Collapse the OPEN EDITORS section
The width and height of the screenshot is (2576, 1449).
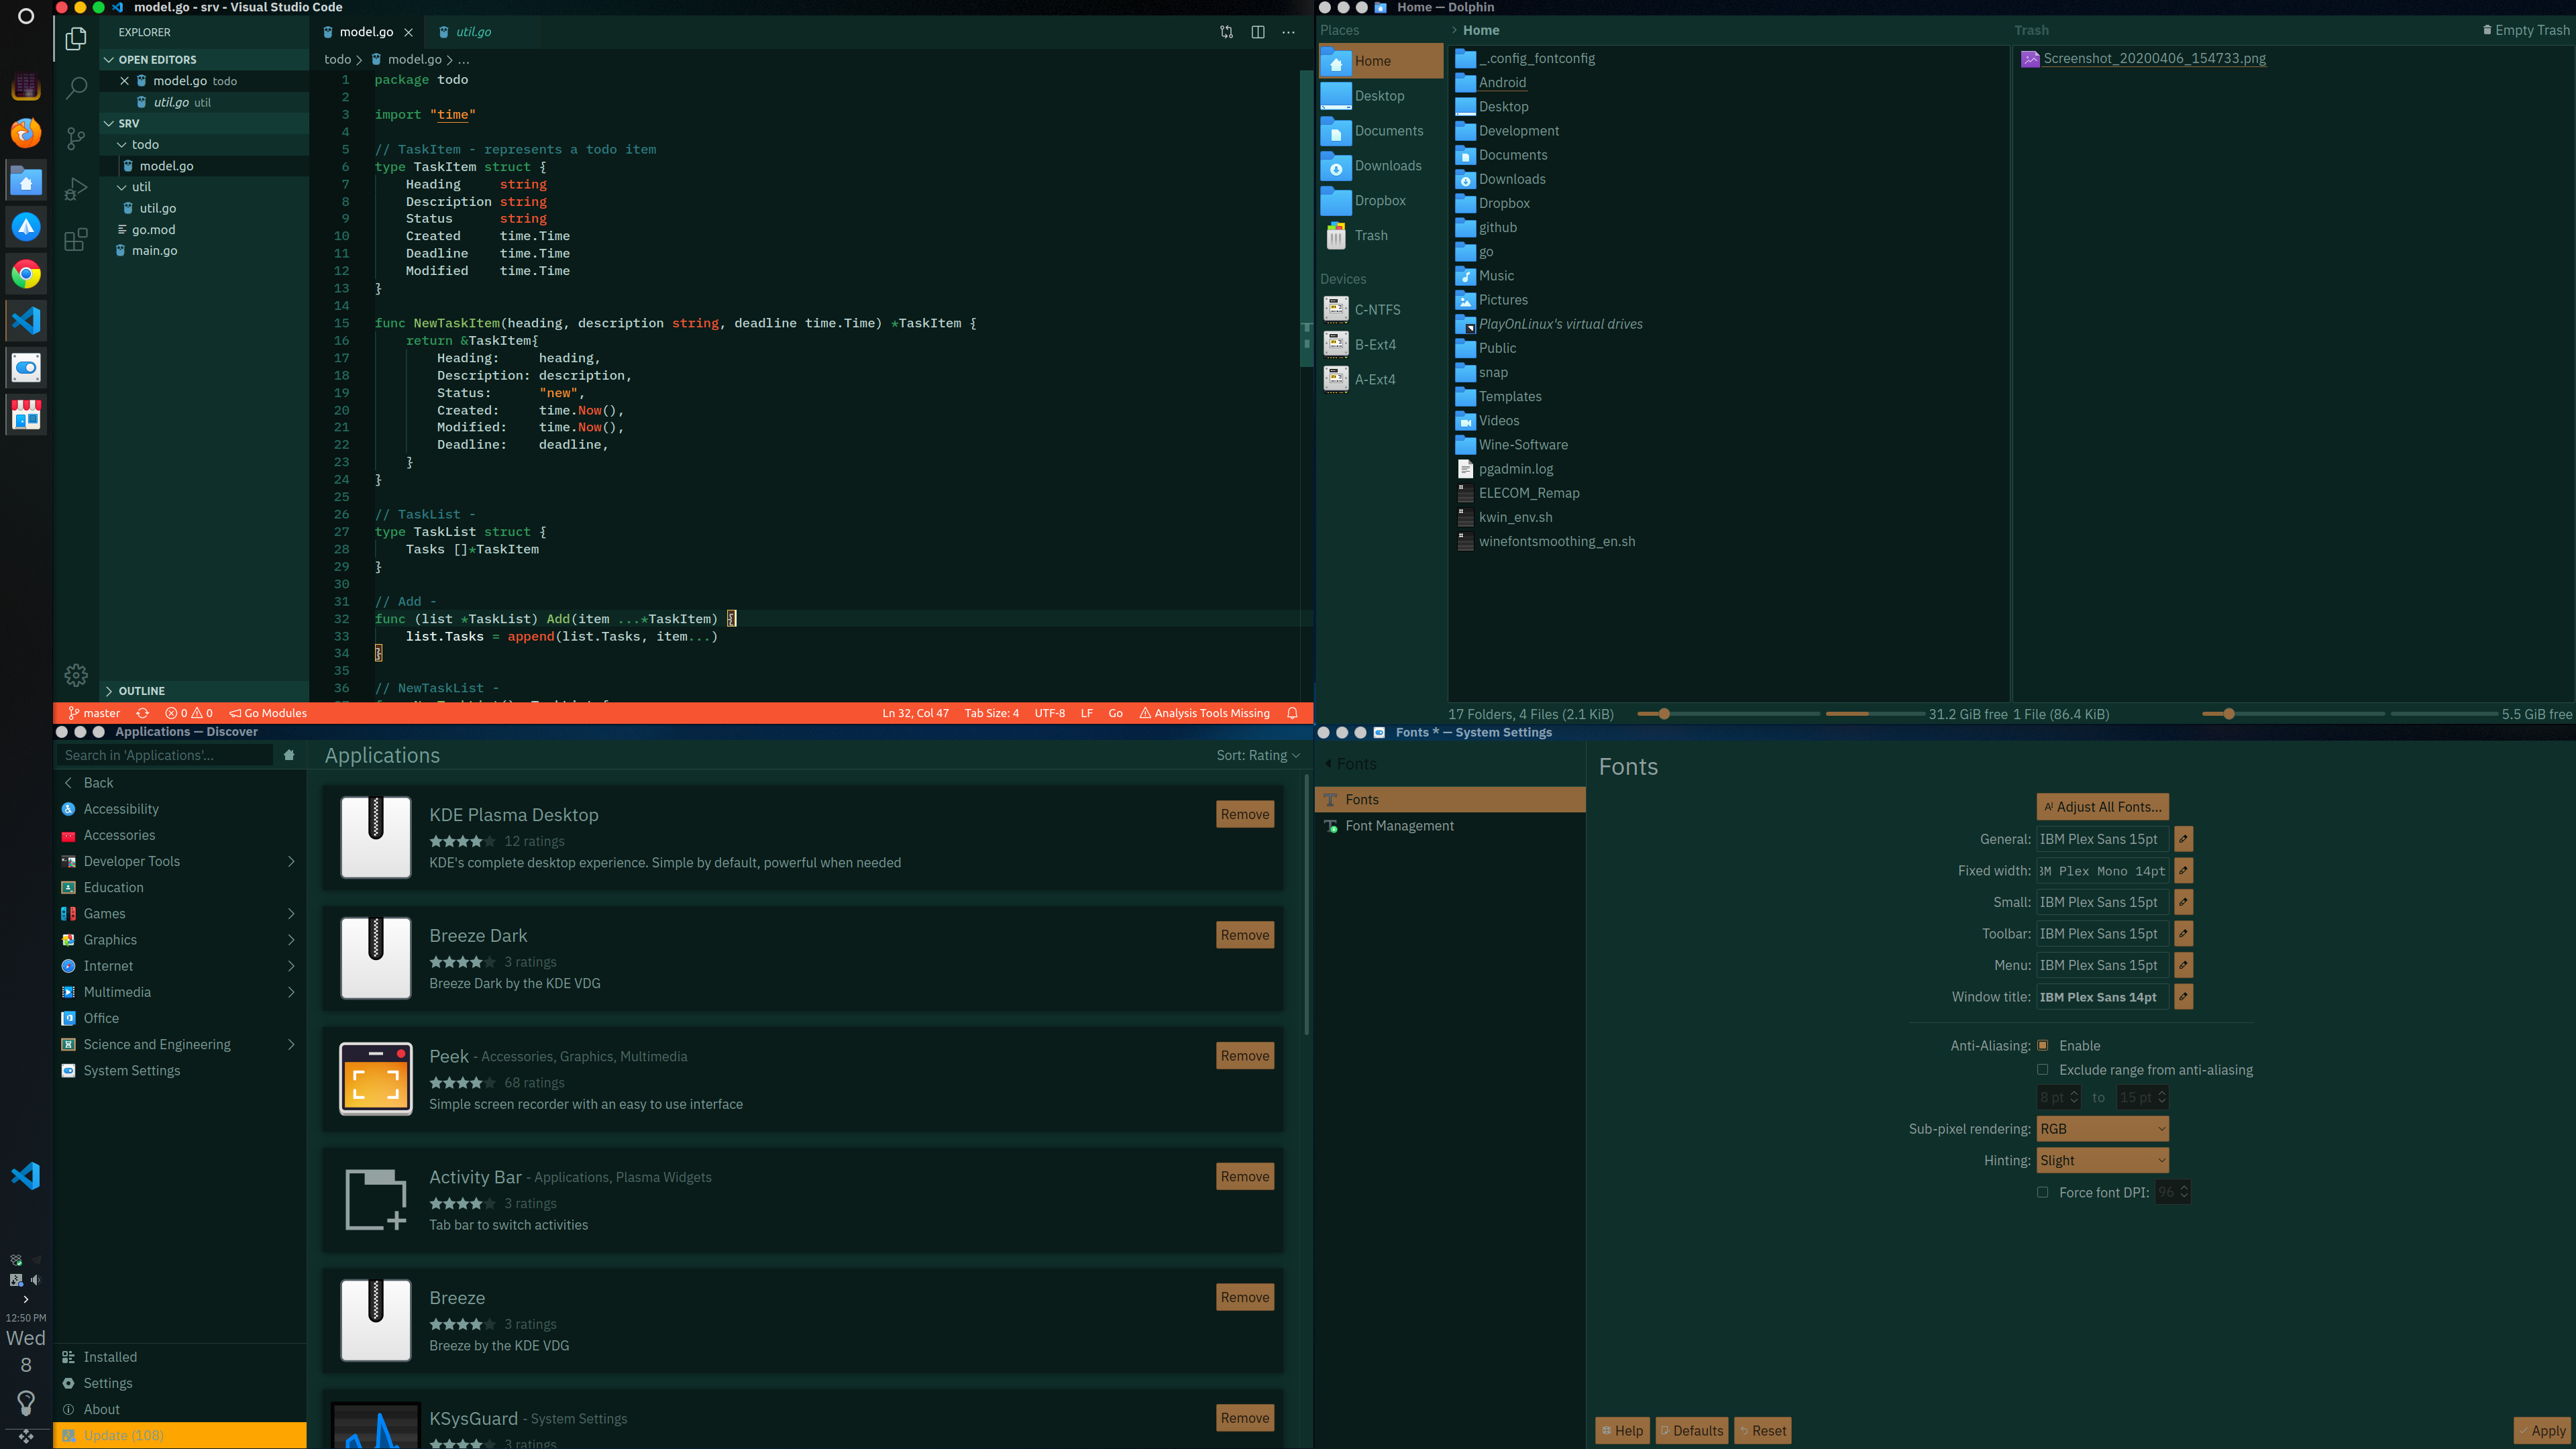tap(204, 59)
